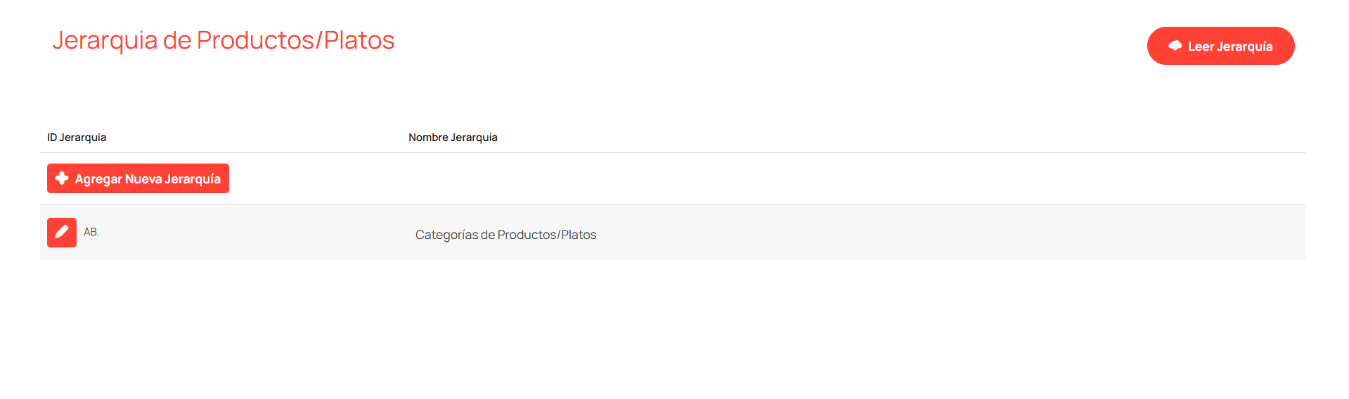Image resolution: width=1349 pixels, height=399 pixels.
Task: Click the word Jerarquía in Leer Jerarquía button
Action: click(x=1244, y=47)
